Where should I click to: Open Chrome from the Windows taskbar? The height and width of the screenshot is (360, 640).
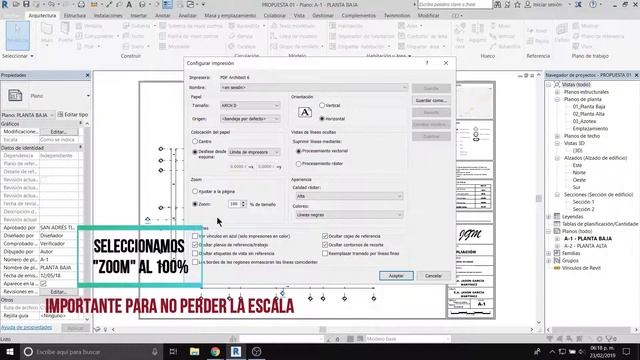click(x=215, y=351)
